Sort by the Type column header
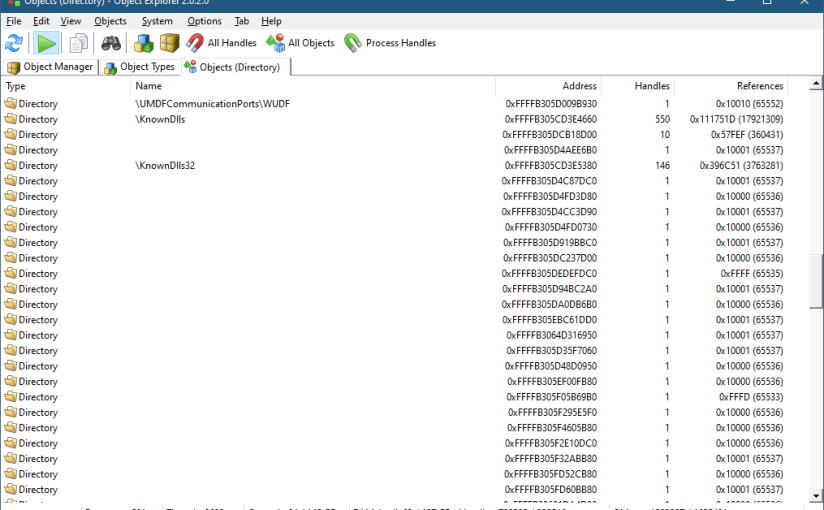This screenshot has height=510, width=824. pos(66,86)
